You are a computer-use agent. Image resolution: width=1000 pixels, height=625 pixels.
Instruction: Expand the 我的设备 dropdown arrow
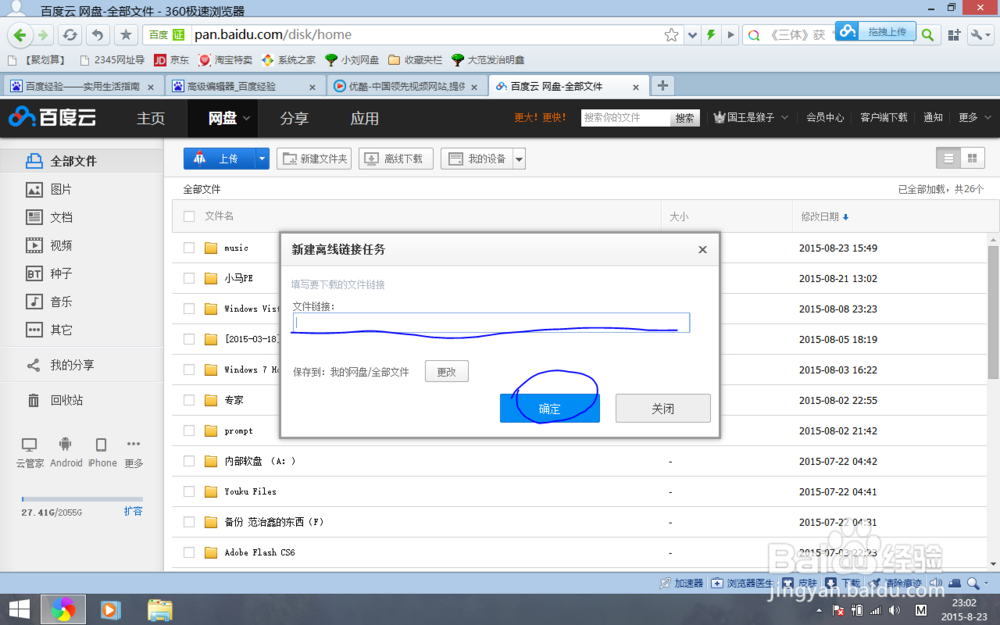tap(519, 159)
